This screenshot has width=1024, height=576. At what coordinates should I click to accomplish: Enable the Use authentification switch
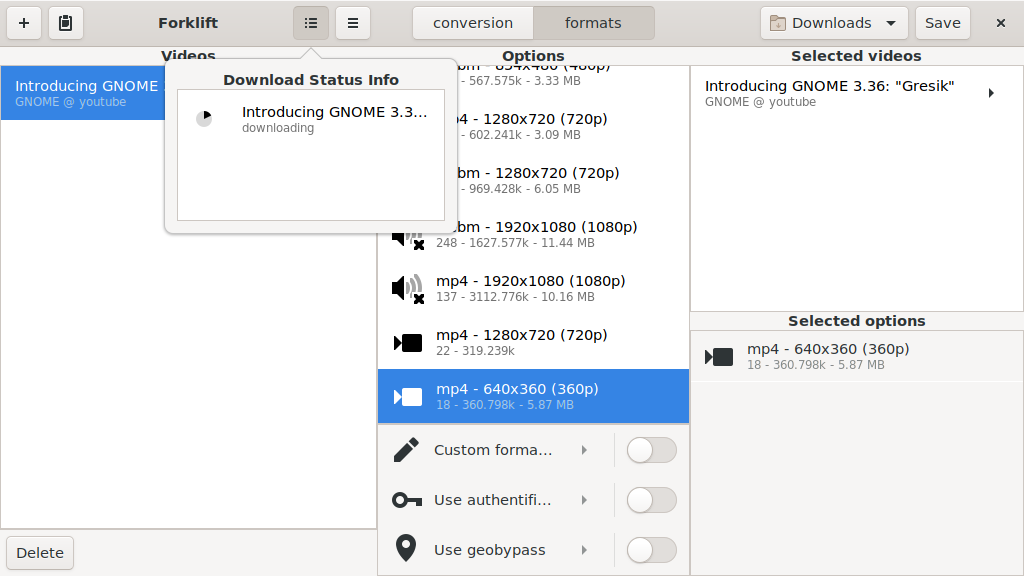coord(651,500)
